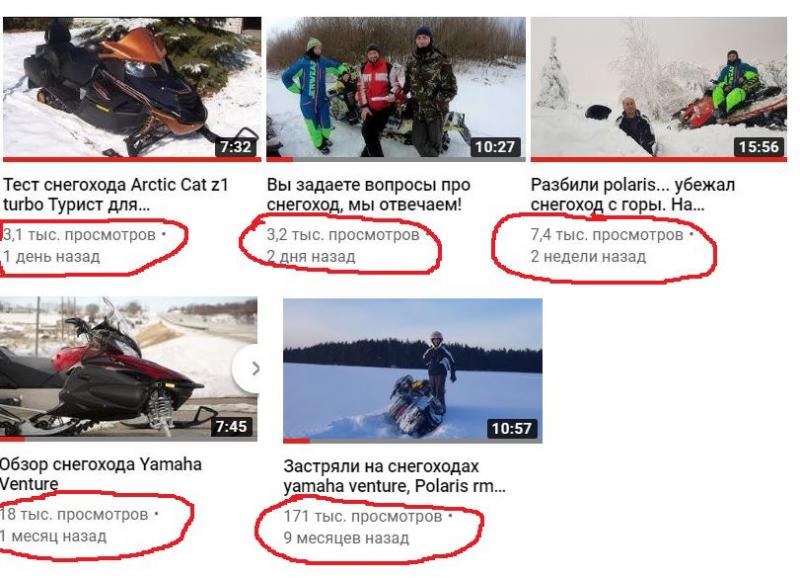
Task: Click title "Вы задаете вопросы про снегоход"
Action: pos(368,194)
